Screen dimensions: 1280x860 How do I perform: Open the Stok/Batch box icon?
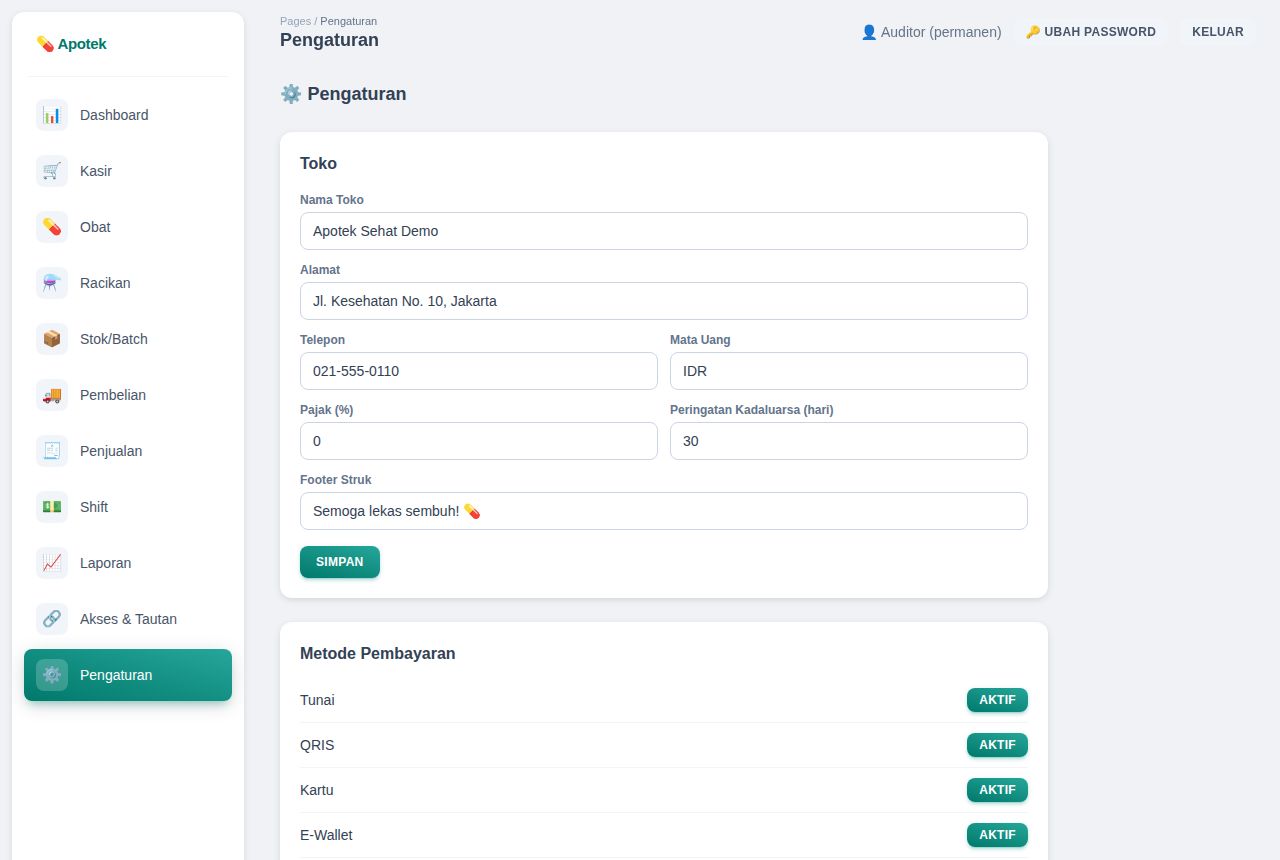click(52, 339)
